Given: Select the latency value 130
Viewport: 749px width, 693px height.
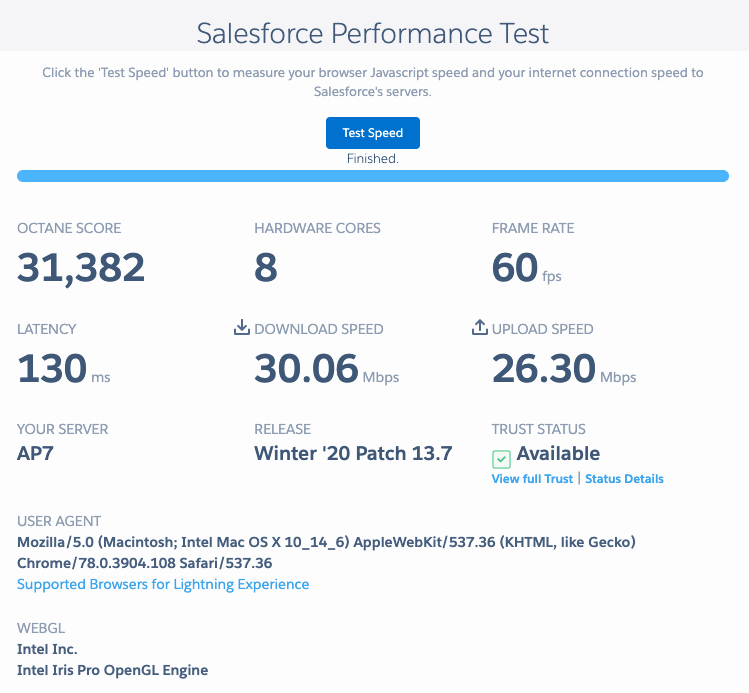Looking at the screenshot, I should click(52, 368).
